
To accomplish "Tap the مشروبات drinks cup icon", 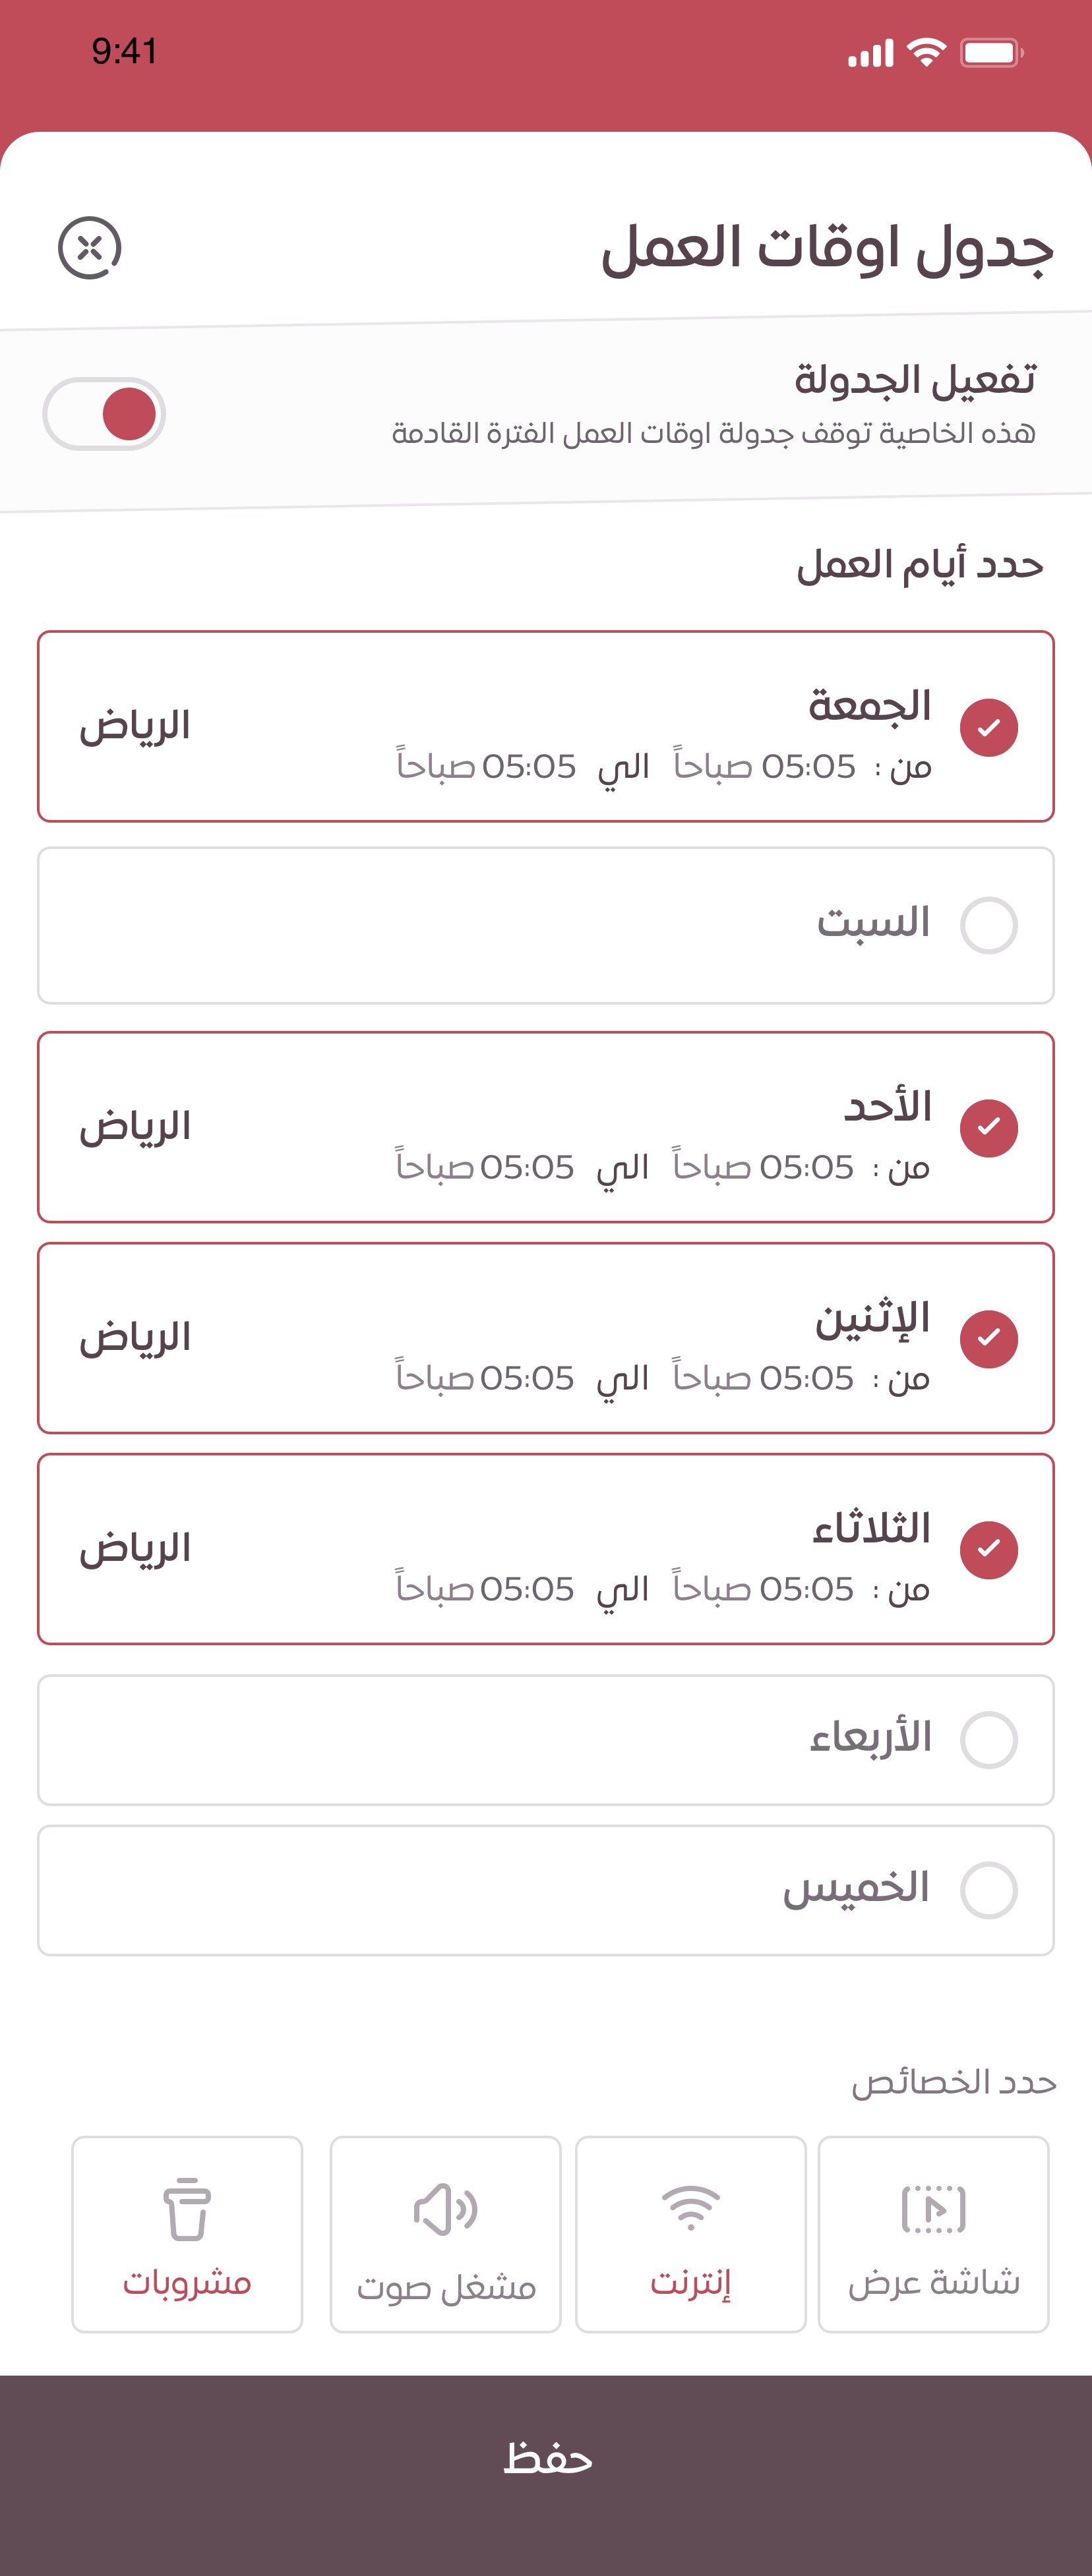I will 187,2209.
